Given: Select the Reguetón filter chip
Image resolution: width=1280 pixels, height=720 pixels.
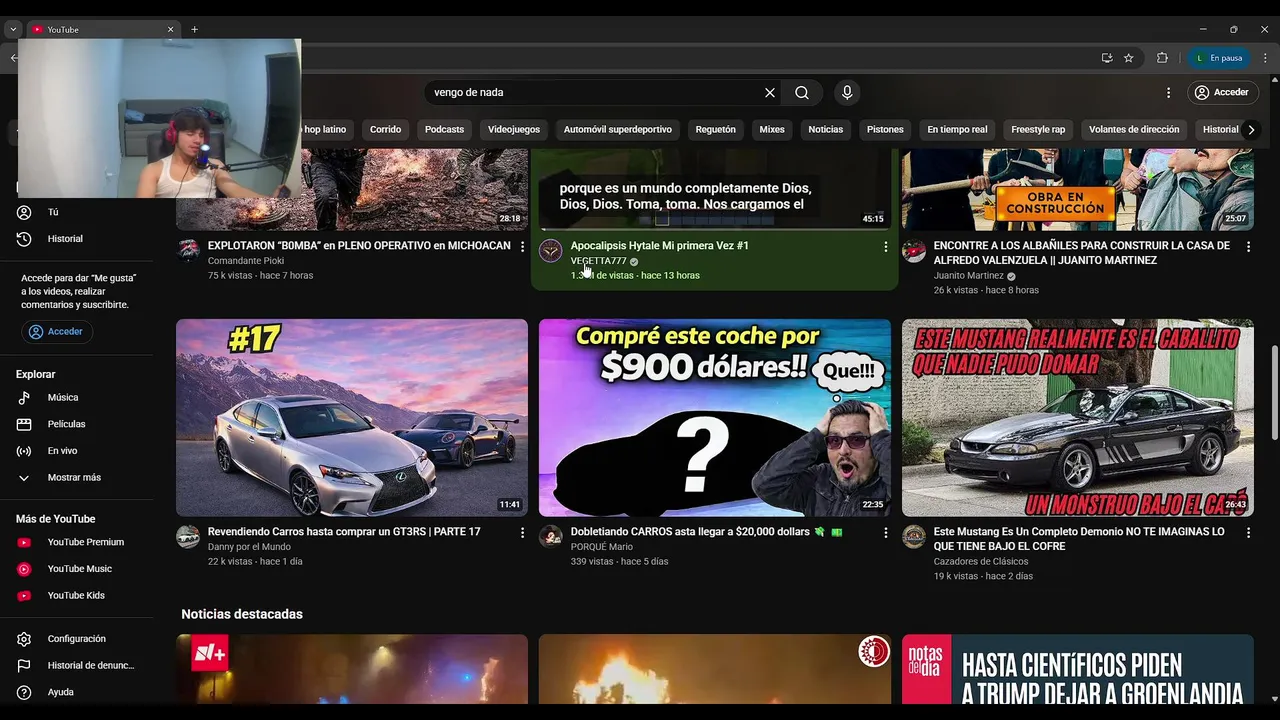Looking at the screenshot, I should click(715, 129).
